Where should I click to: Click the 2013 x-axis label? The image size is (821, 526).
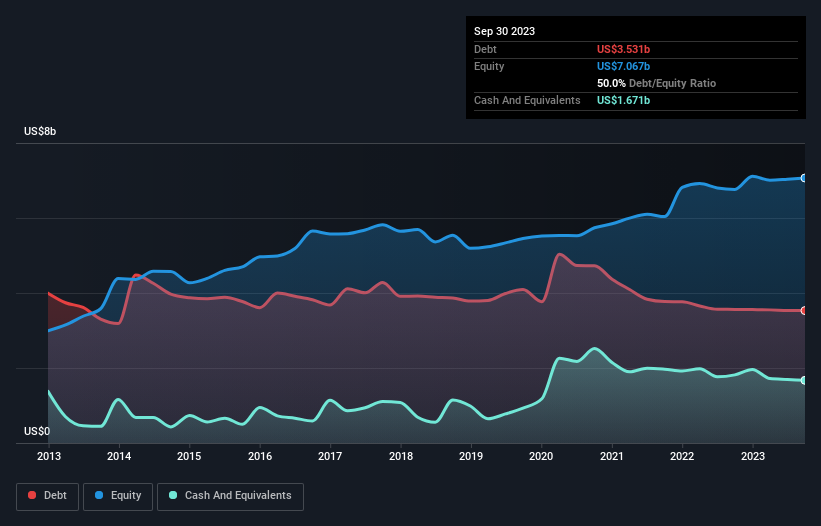(x=49, y=456)
